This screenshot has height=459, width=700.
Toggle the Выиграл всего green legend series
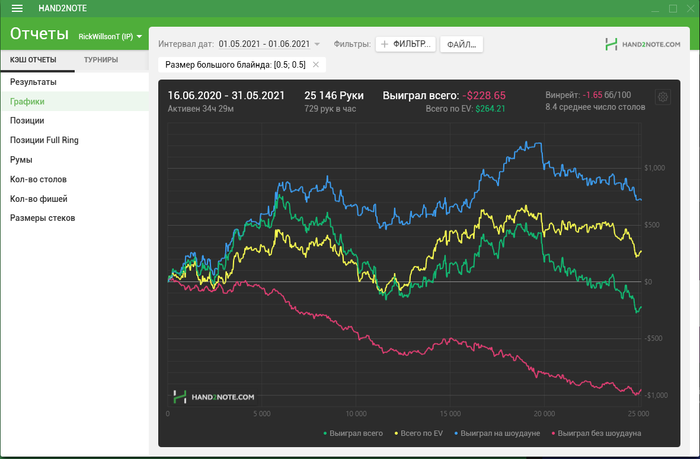pyautogui.click(x=353, y=433)
